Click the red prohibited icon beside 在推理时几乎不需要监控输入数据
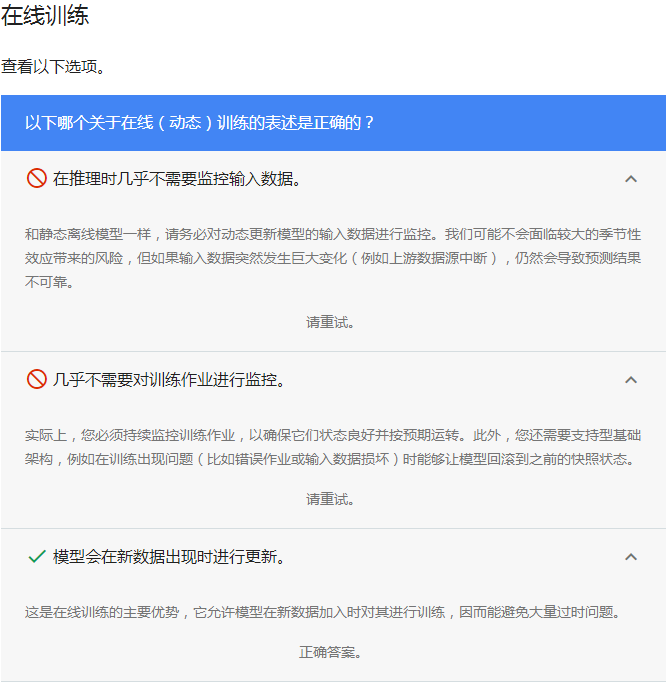666x682 pixels. coord(37,179)
